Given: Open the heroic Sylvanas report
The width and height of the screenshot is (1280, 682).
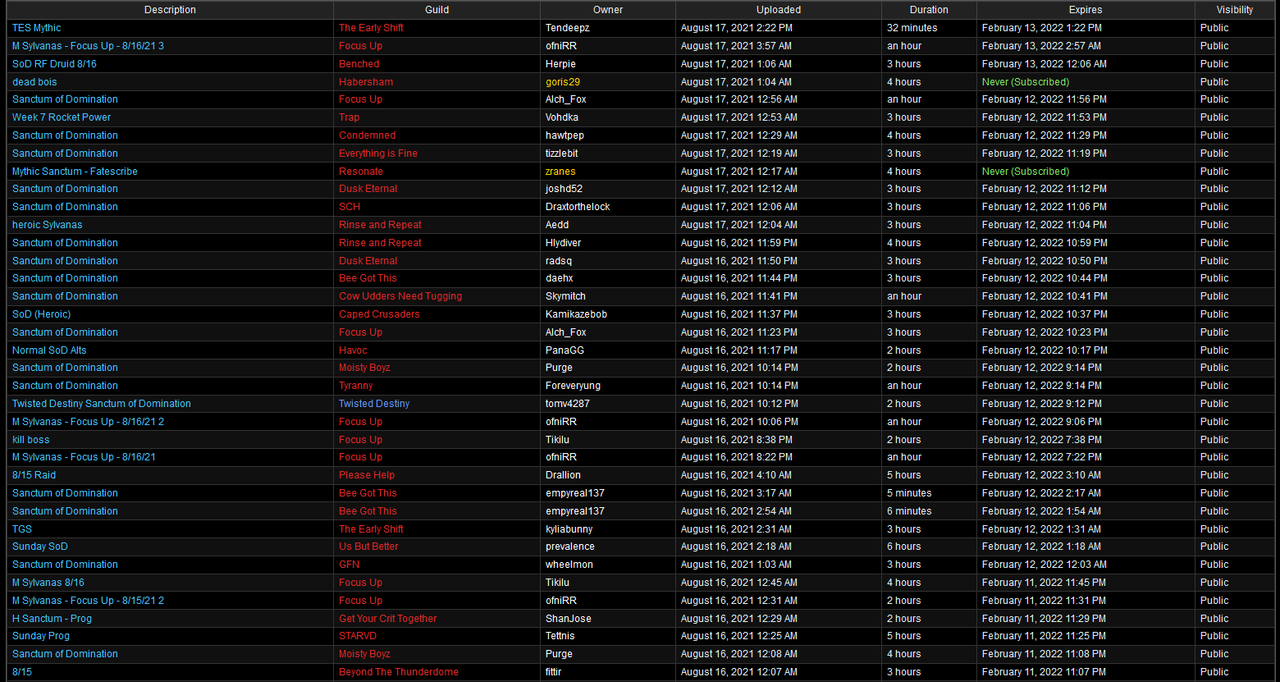Looking at the screenshot, I should (47, 225).
